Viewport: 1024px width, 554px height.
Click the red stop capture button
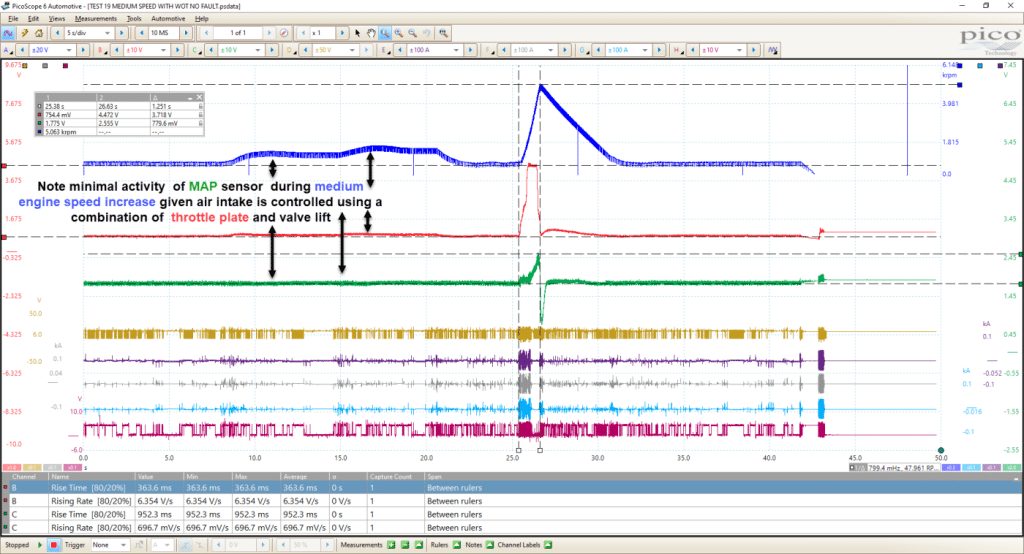(54, 545)
